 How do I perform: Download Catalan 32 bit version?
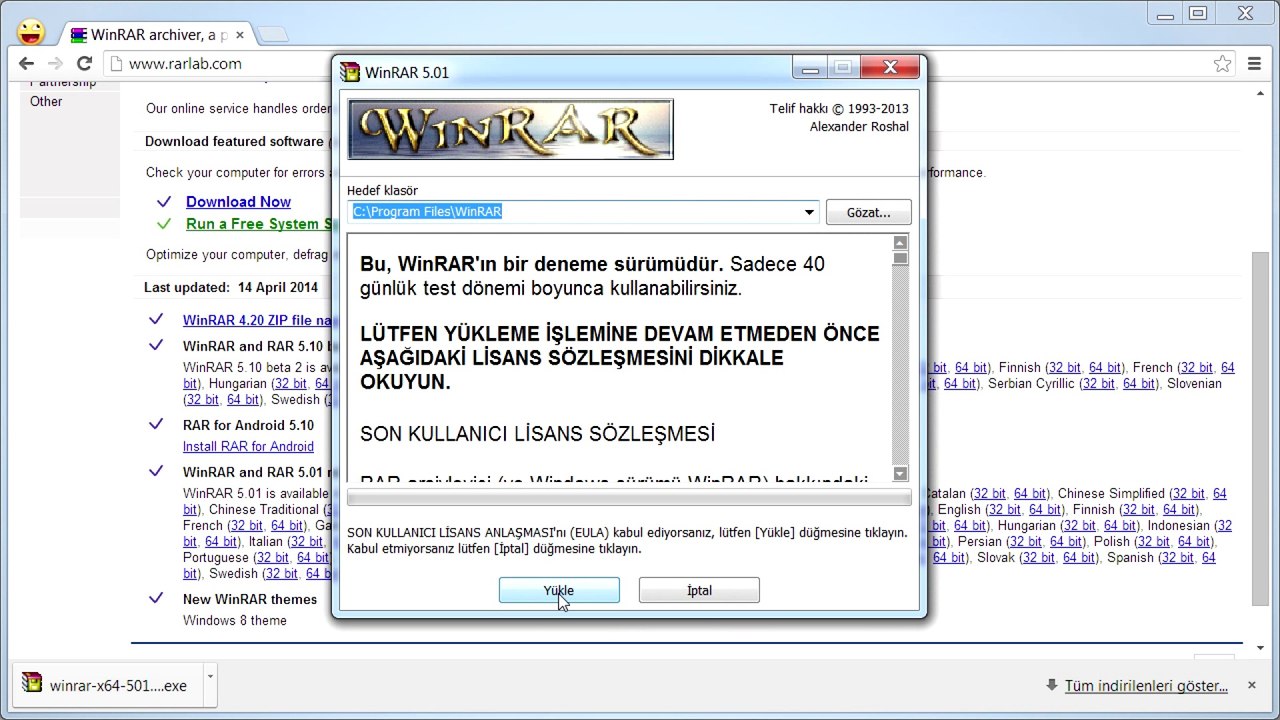pyautogui.click(x=989, y=494)
